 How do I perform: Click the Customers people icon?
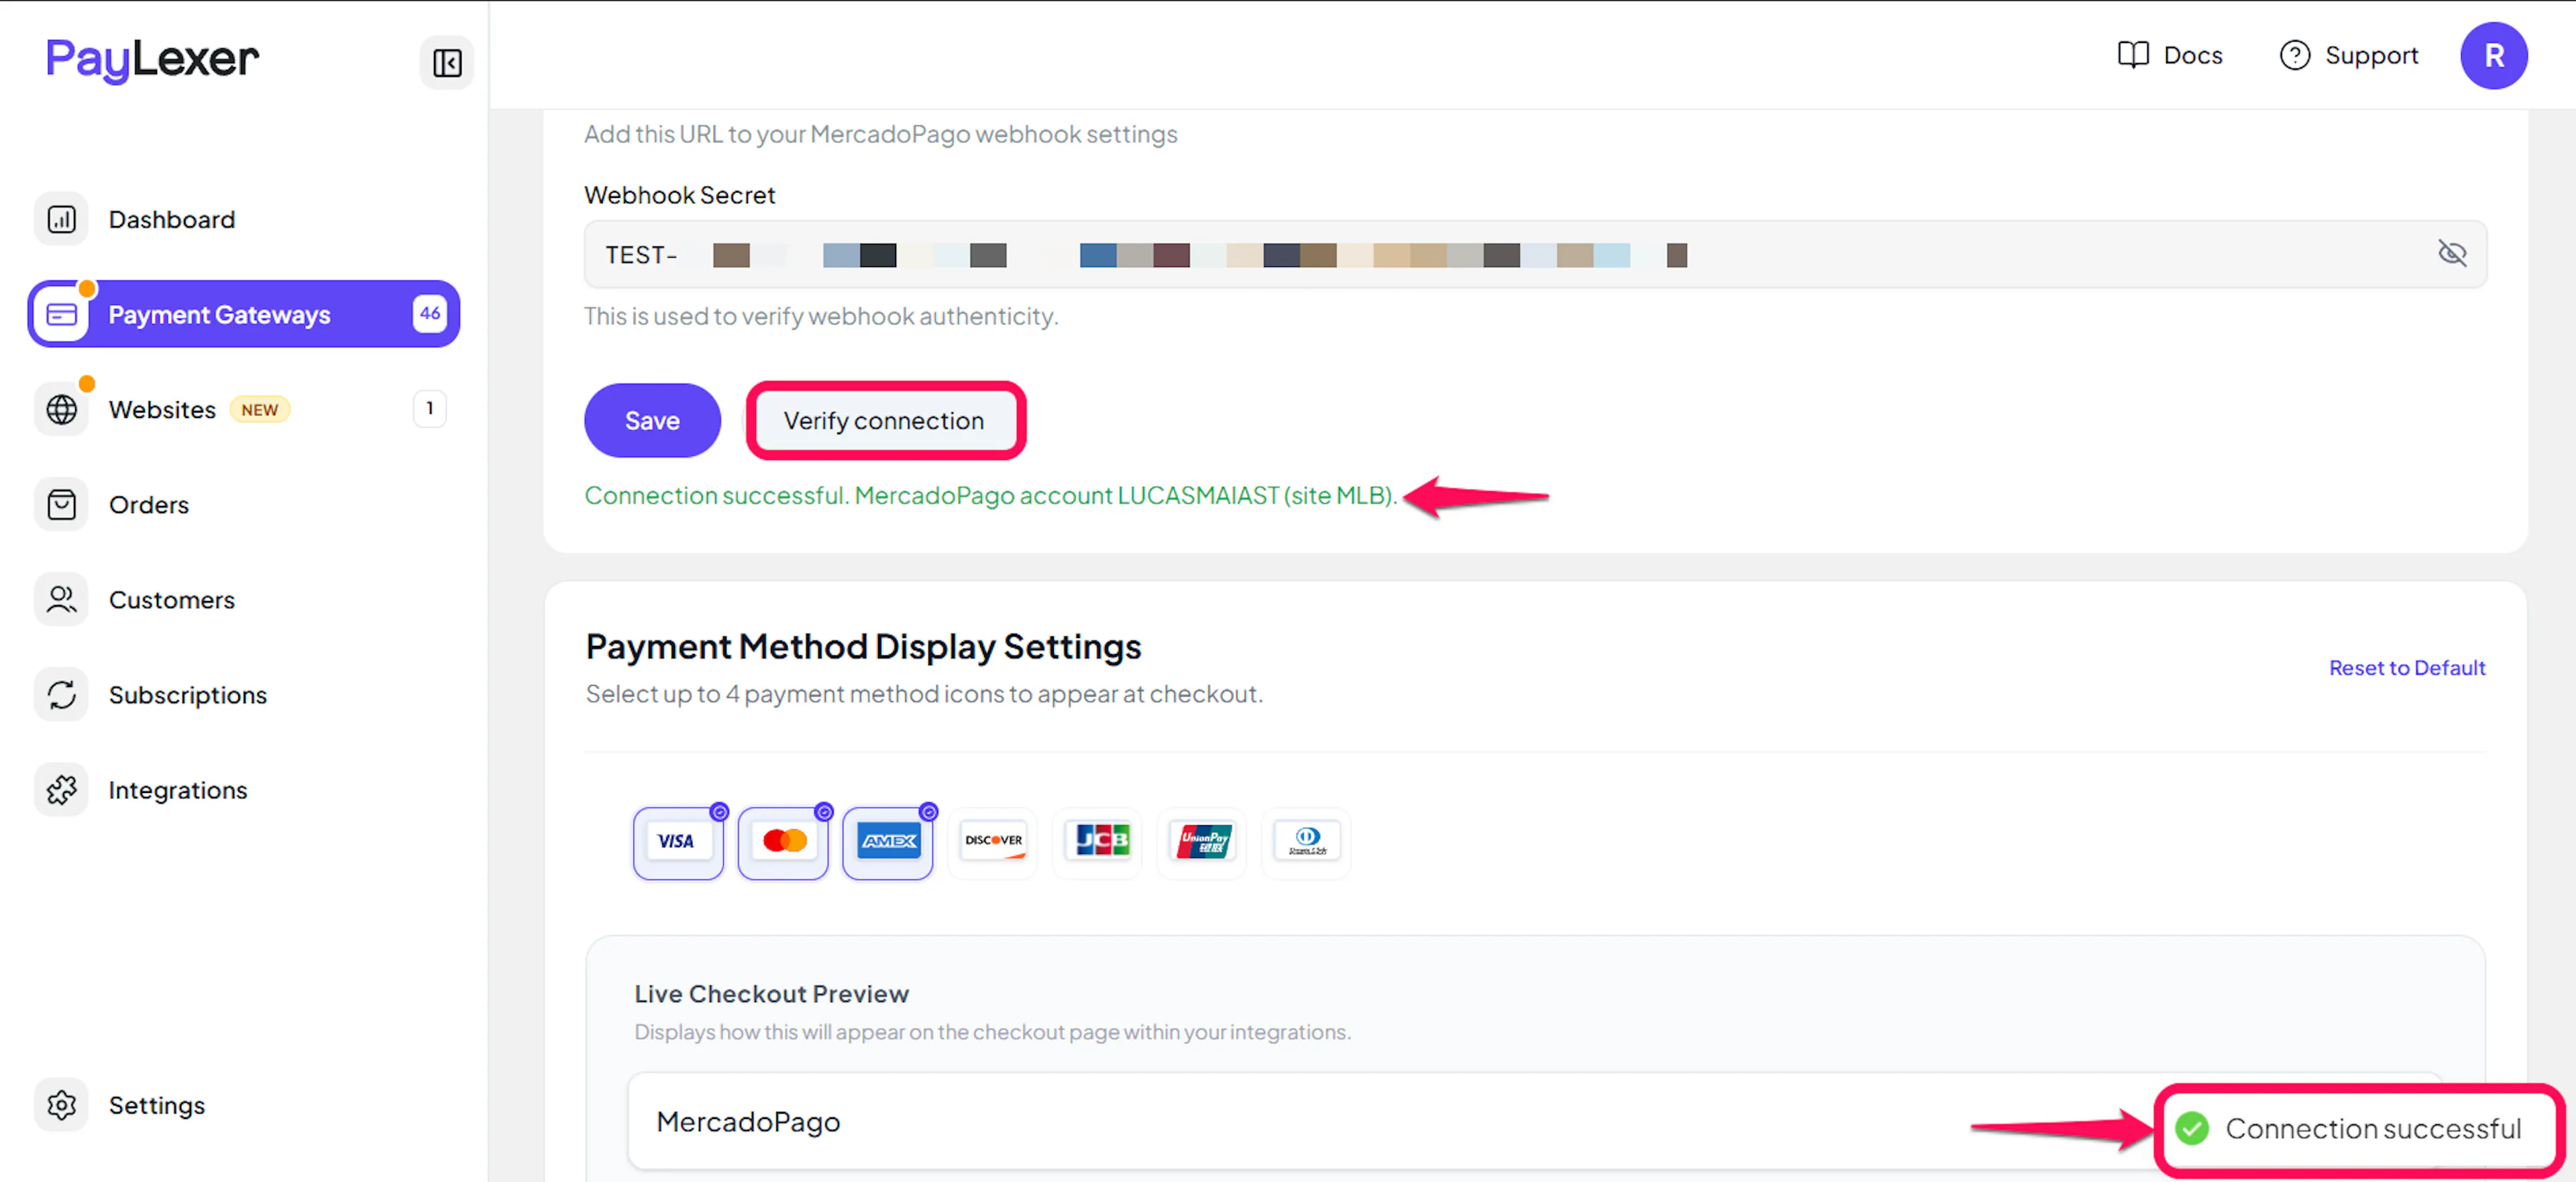pyautogui.click(x=62, y=599)
